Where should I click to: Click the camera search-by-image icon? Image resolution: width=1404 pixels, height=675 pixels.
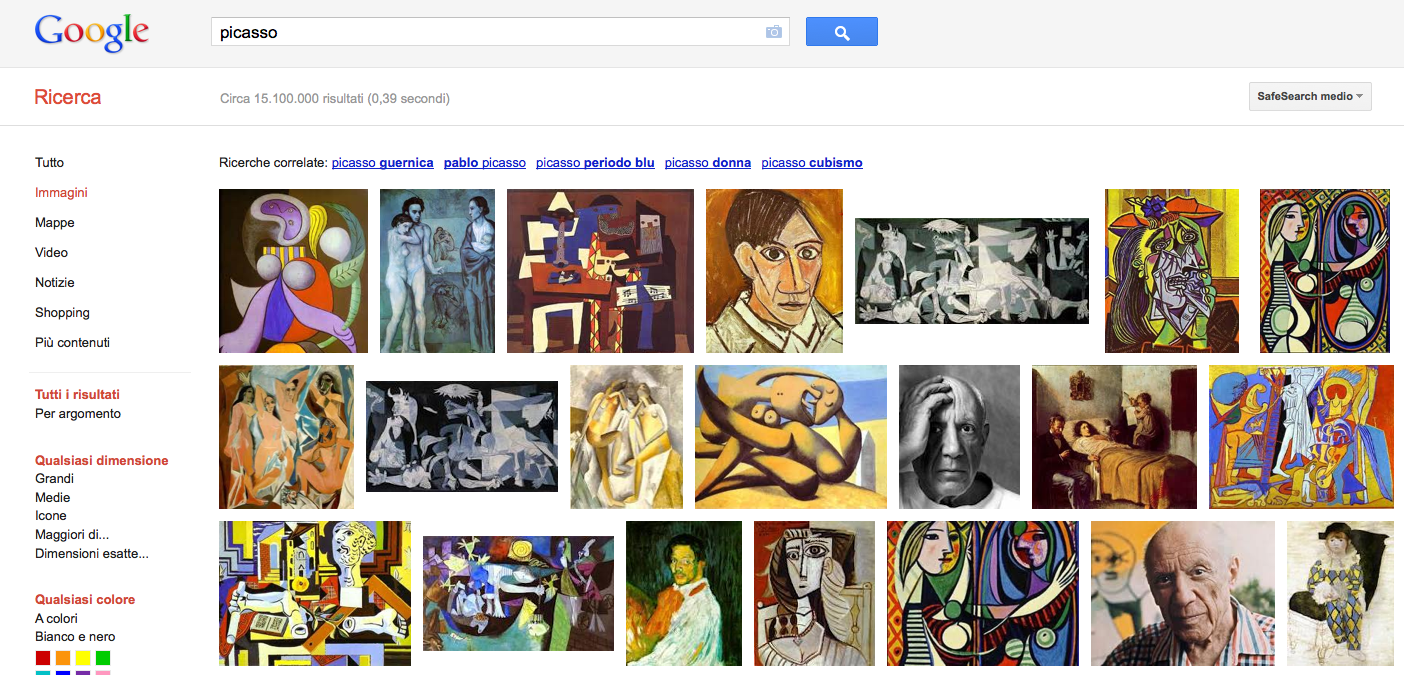(x=773, y=32)
